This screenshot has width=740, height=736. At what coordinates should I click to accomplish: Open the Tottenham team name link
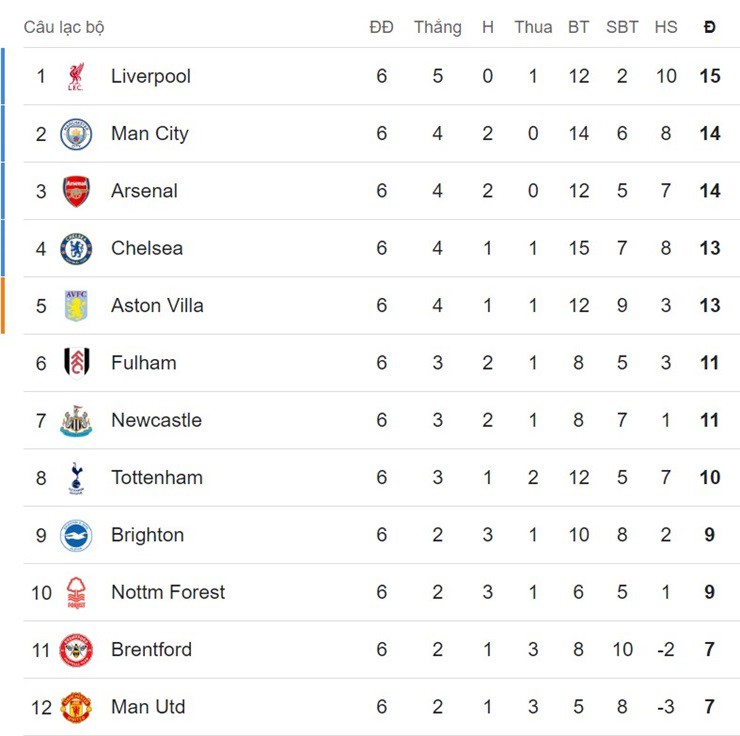[157, 478]
